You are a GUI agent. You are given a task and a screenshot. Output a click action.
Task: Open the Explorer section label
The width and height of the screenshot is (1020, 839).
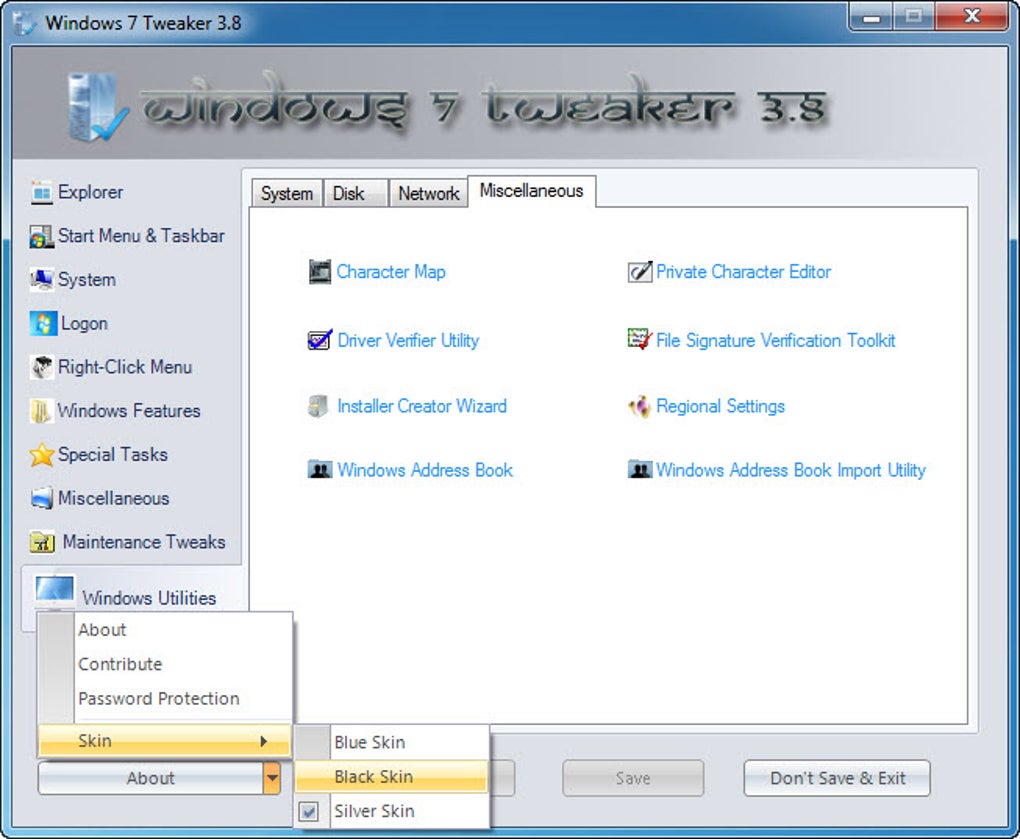click(90, 193)
